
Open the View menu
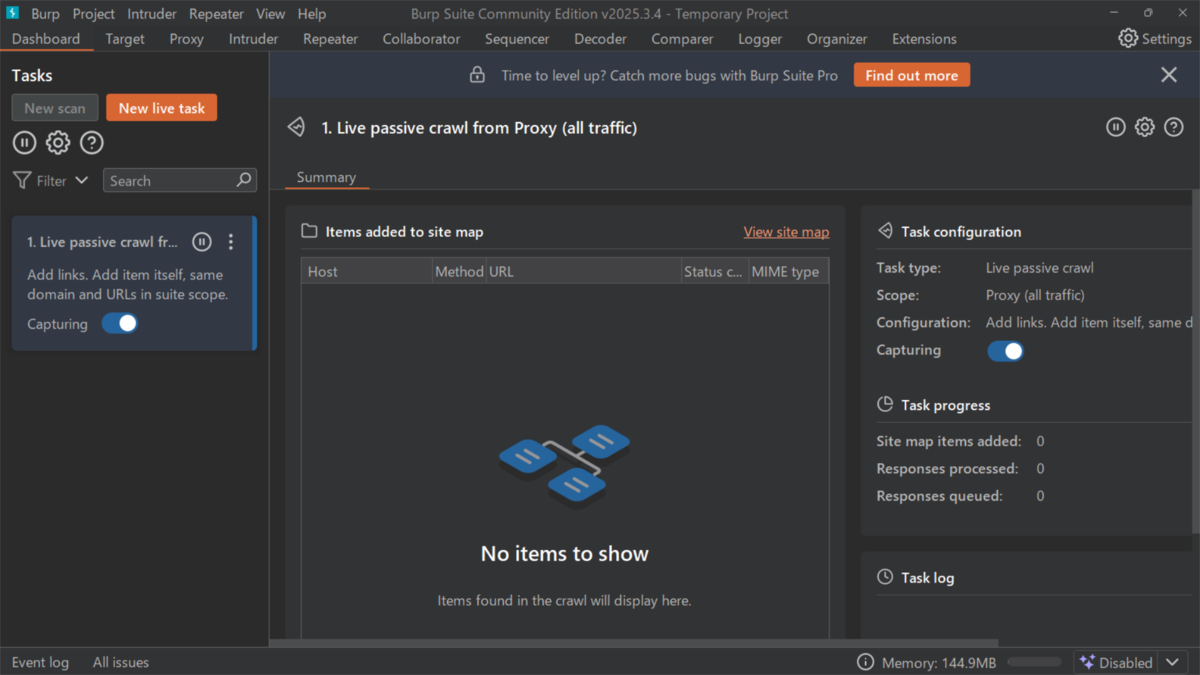click(x=270, y=14)
